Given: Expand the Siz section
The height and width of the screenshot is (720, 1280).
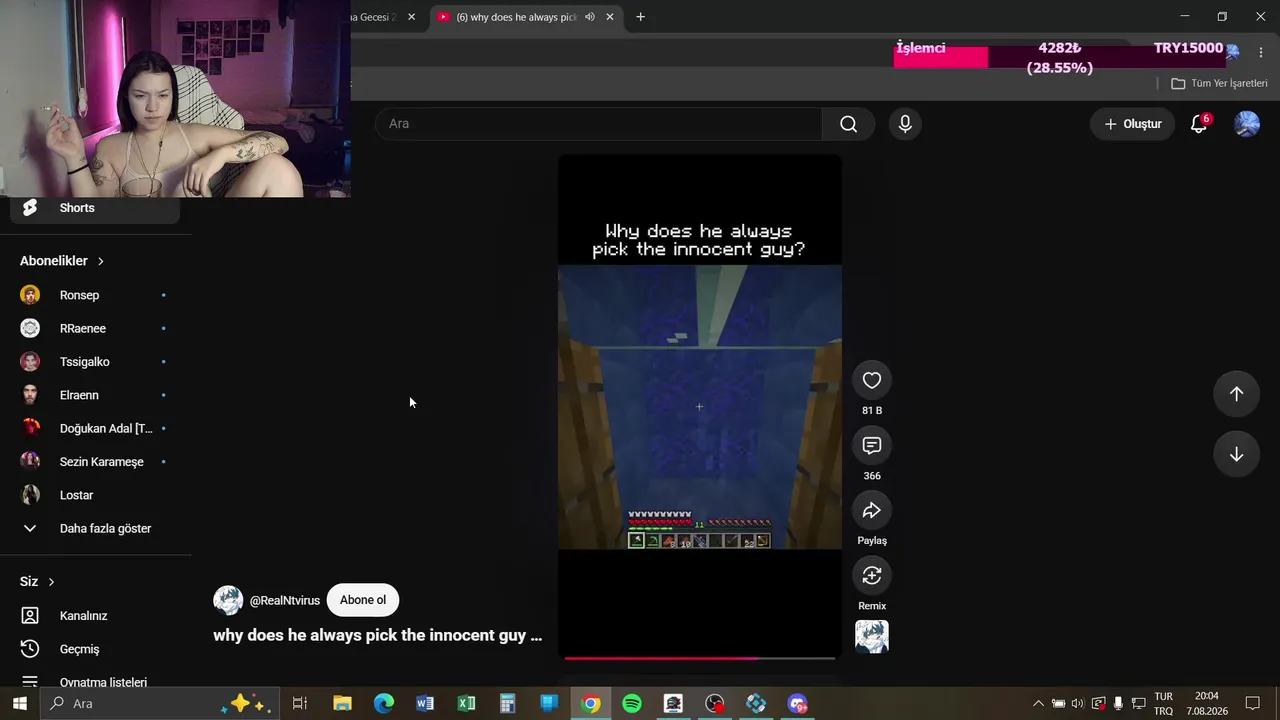Looking at the screenshot, I should click(37, 581).
